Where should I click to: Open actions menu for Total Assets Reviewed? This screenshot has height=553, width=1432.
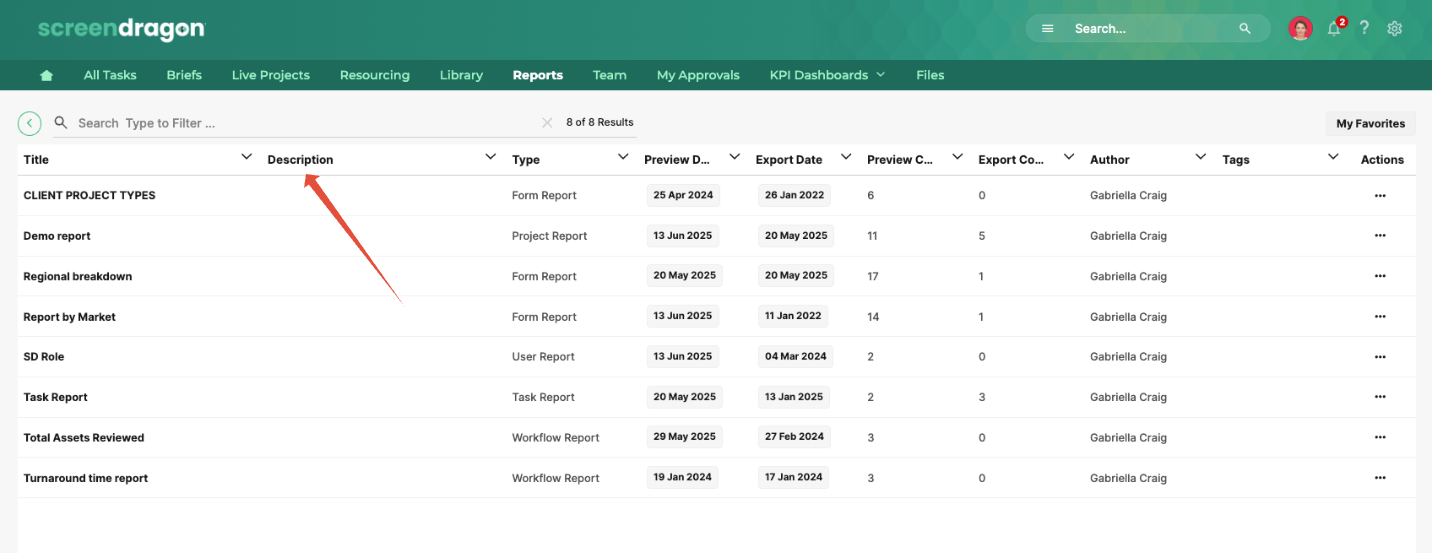1380,437
